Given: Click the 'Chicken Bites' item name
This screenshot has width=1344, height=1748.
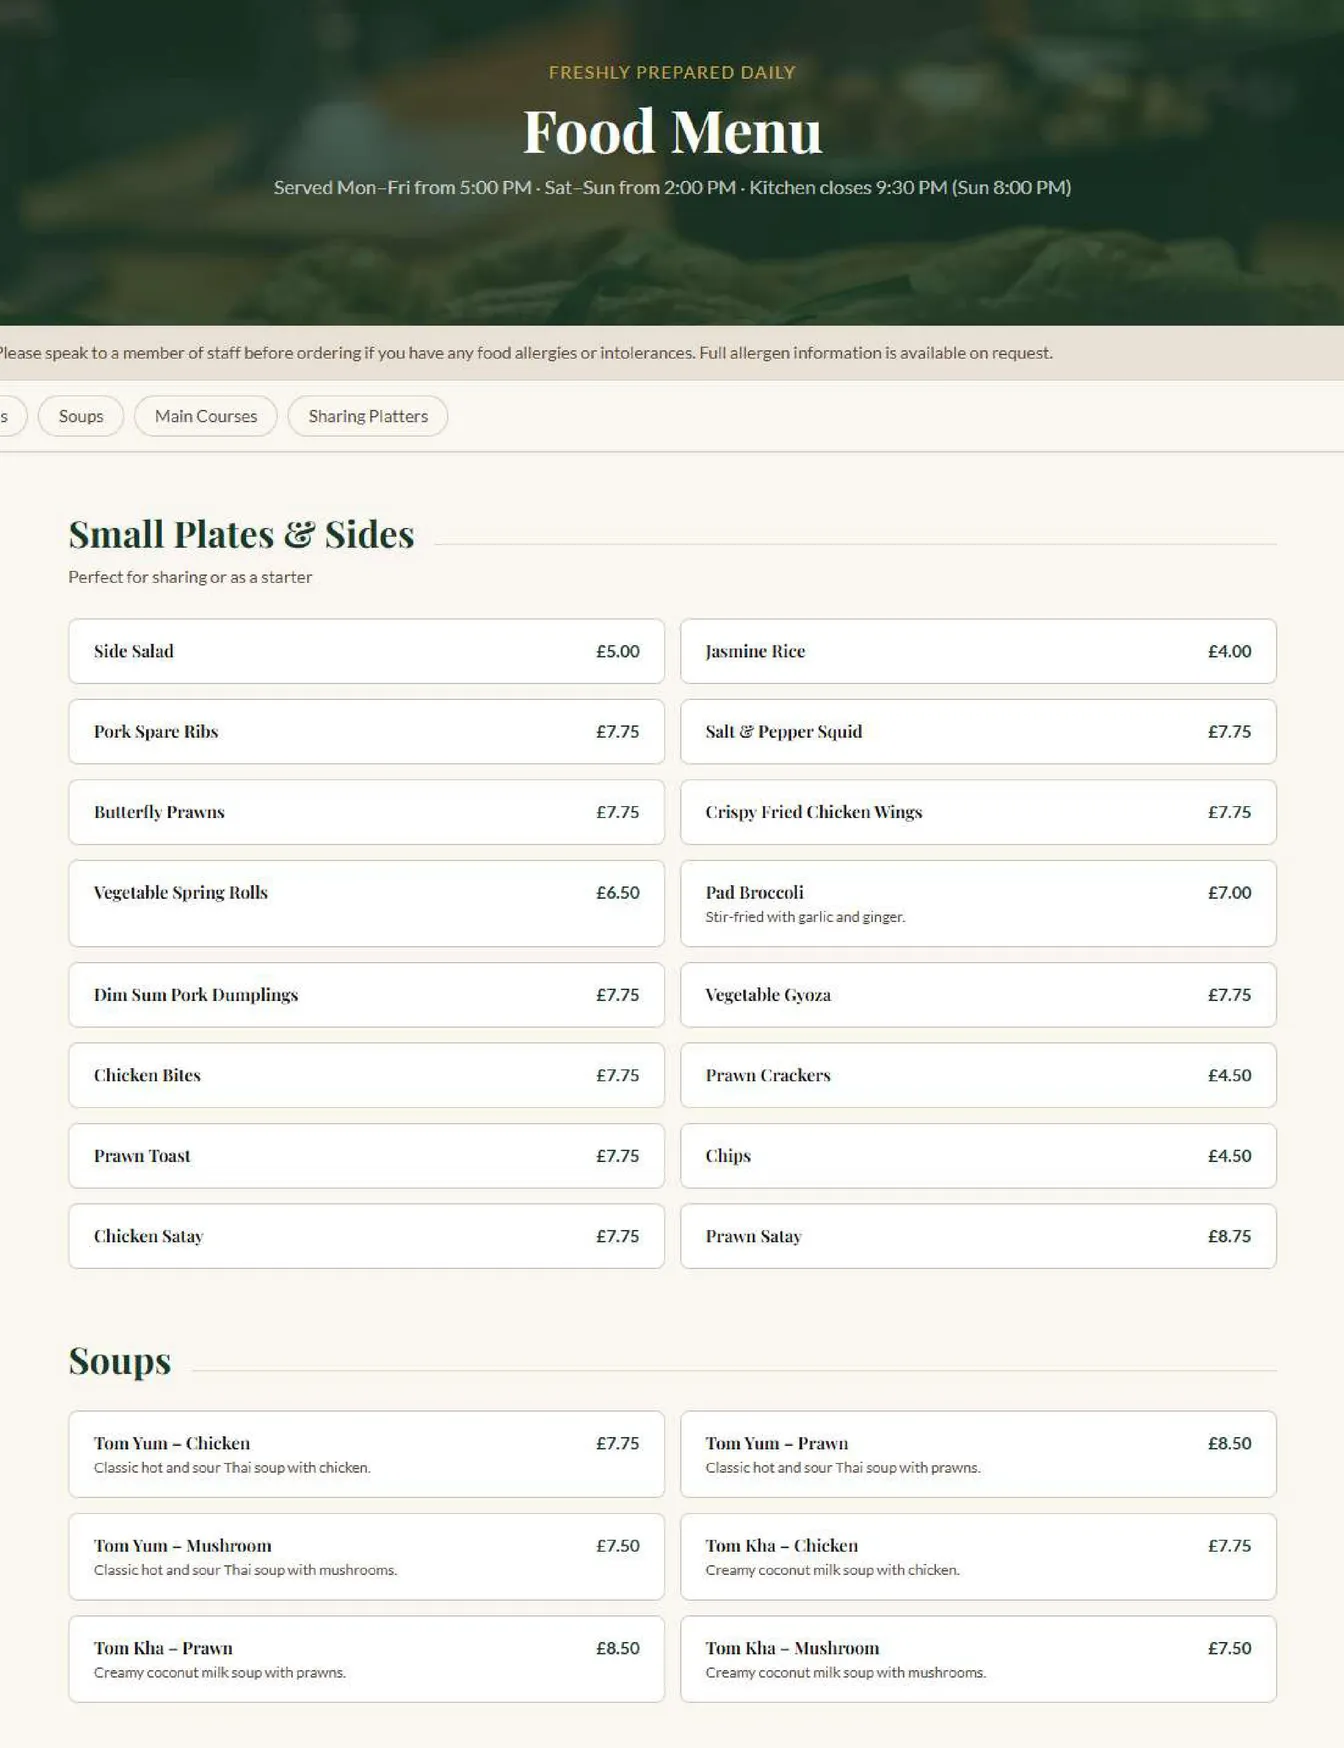Looking at the screenshot, I should click(x=147, y=1075).
